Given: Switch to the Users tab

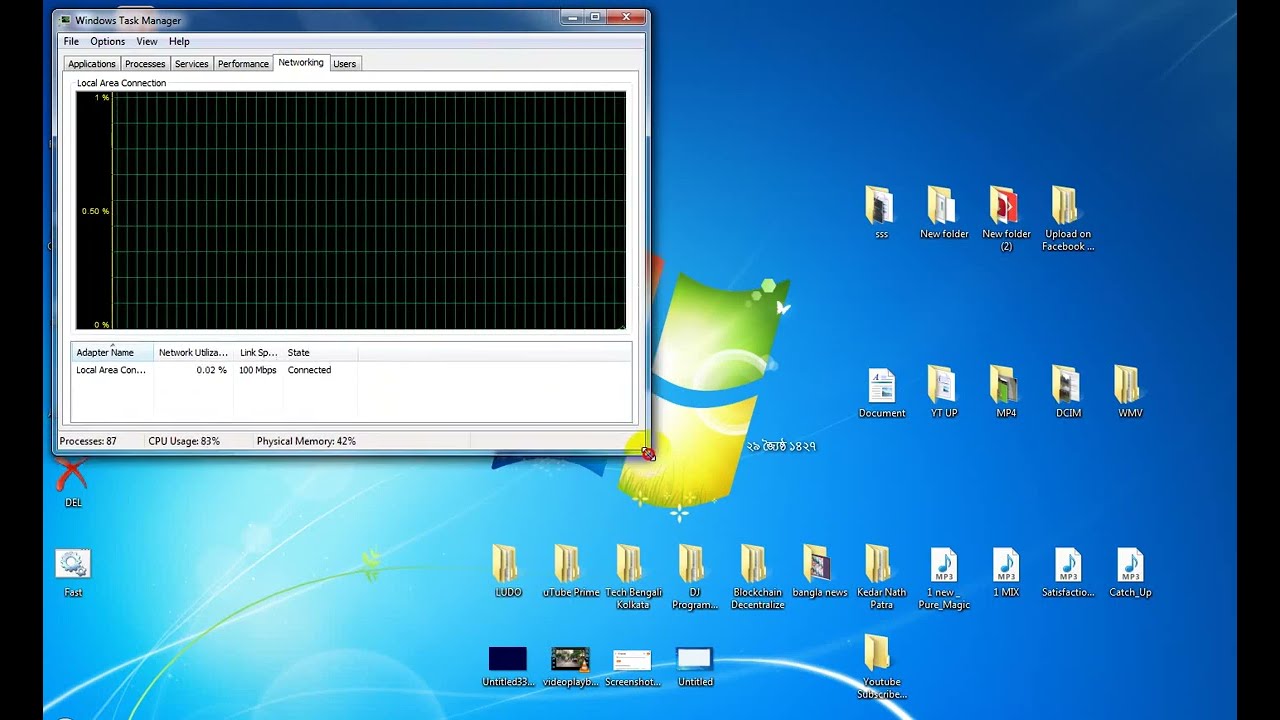Looking at the screenshot, I should coord(344,64).
